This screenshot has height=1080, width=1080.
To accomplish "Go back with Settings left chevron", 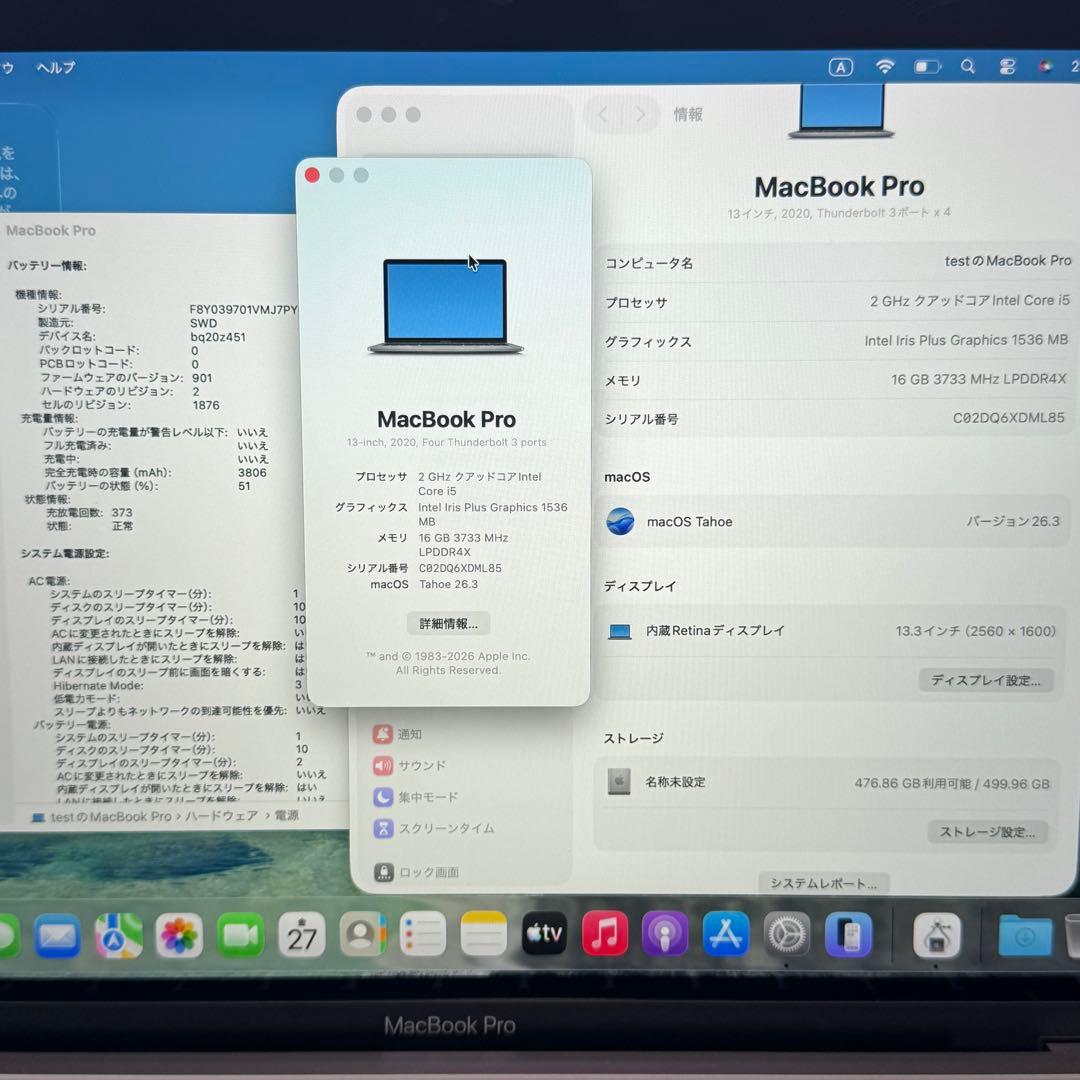I will coord(603,114).
